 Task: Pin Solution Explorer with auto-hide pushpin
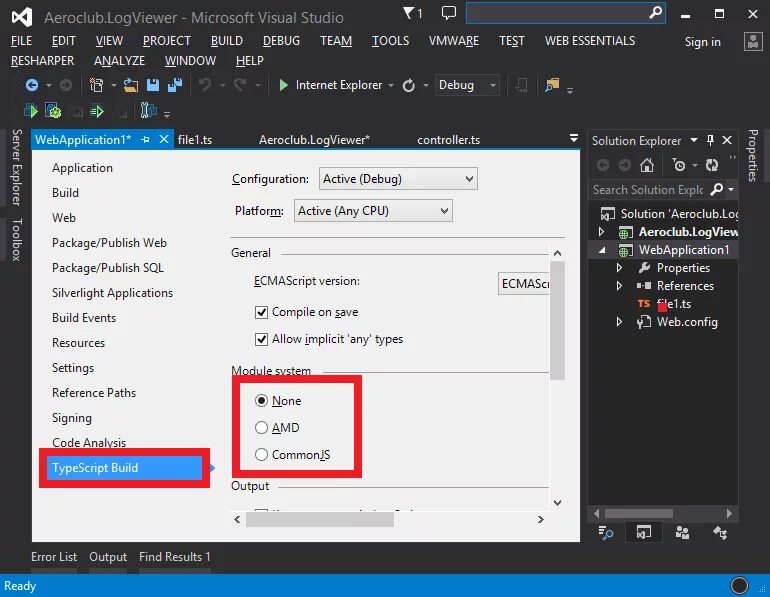click(710, 140)
